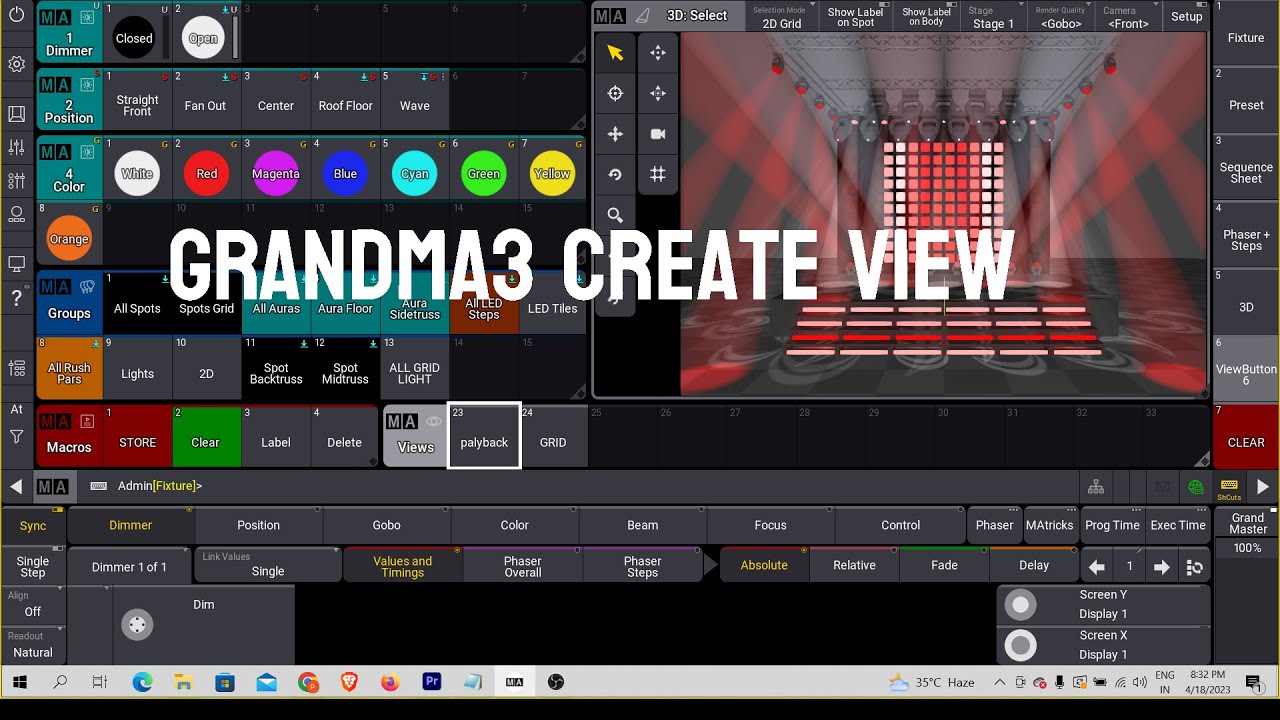Open Link Values dropdown showing Single

tap(268, 565)
